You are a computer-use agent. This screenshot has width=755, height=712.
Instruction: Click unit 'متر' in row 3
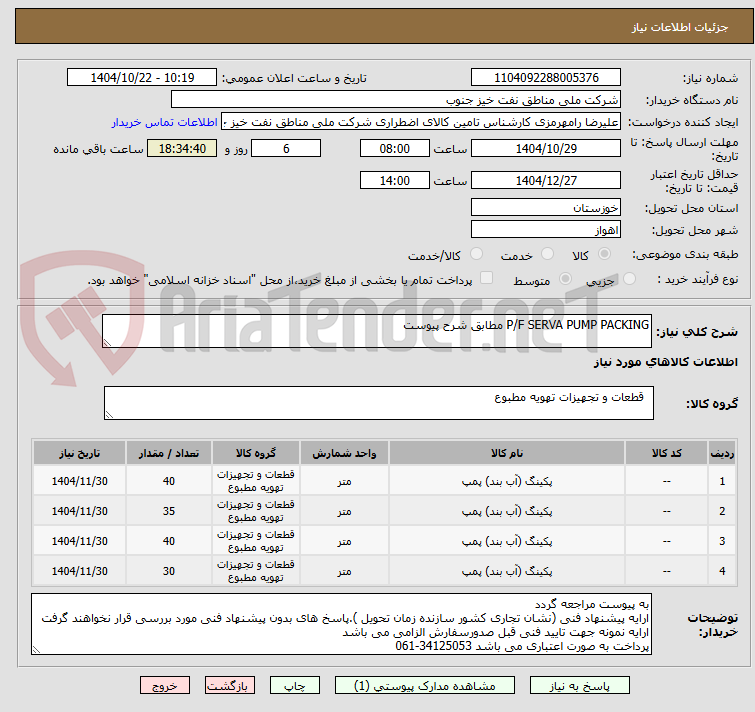[x=344, y=541]
